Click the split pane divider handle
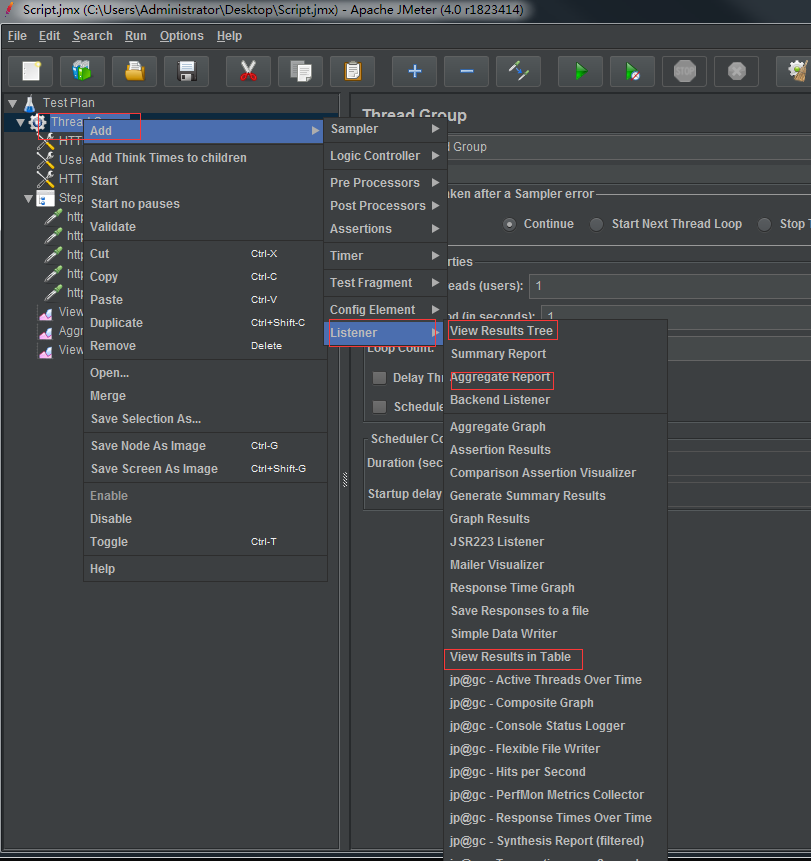The image size is (811, 861). 345,479
